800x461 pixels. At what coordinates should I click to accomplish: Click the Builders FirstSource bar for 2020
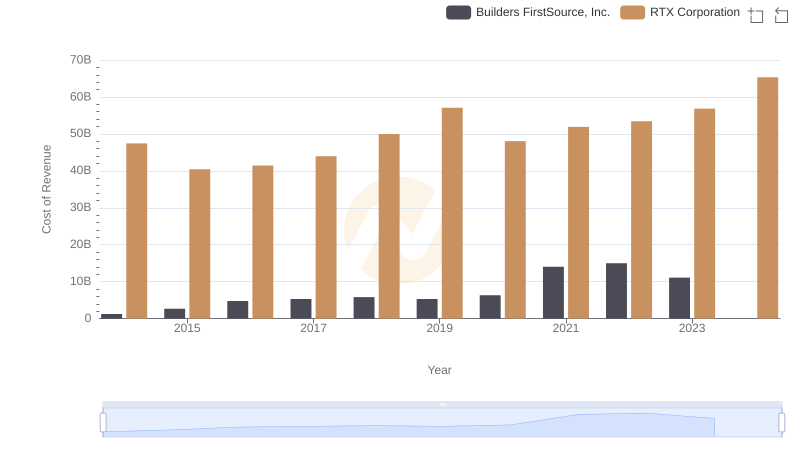click(x=490, y=307)
